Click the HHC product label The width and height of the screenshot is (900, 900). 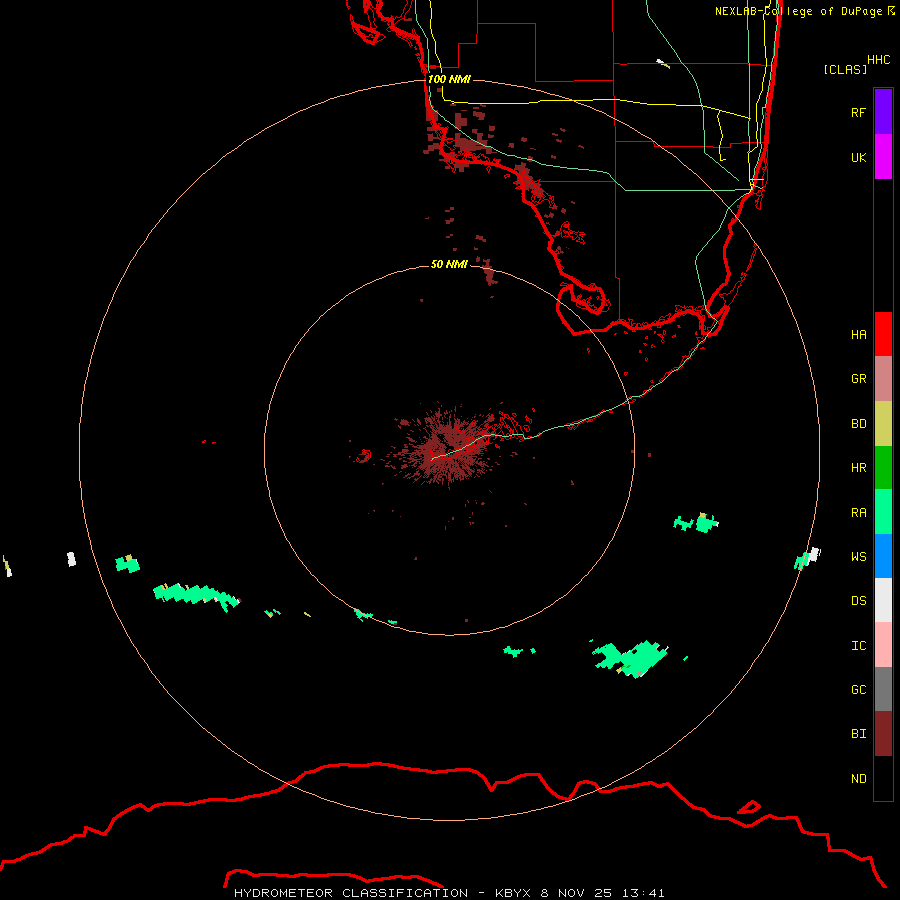[878, 60]
